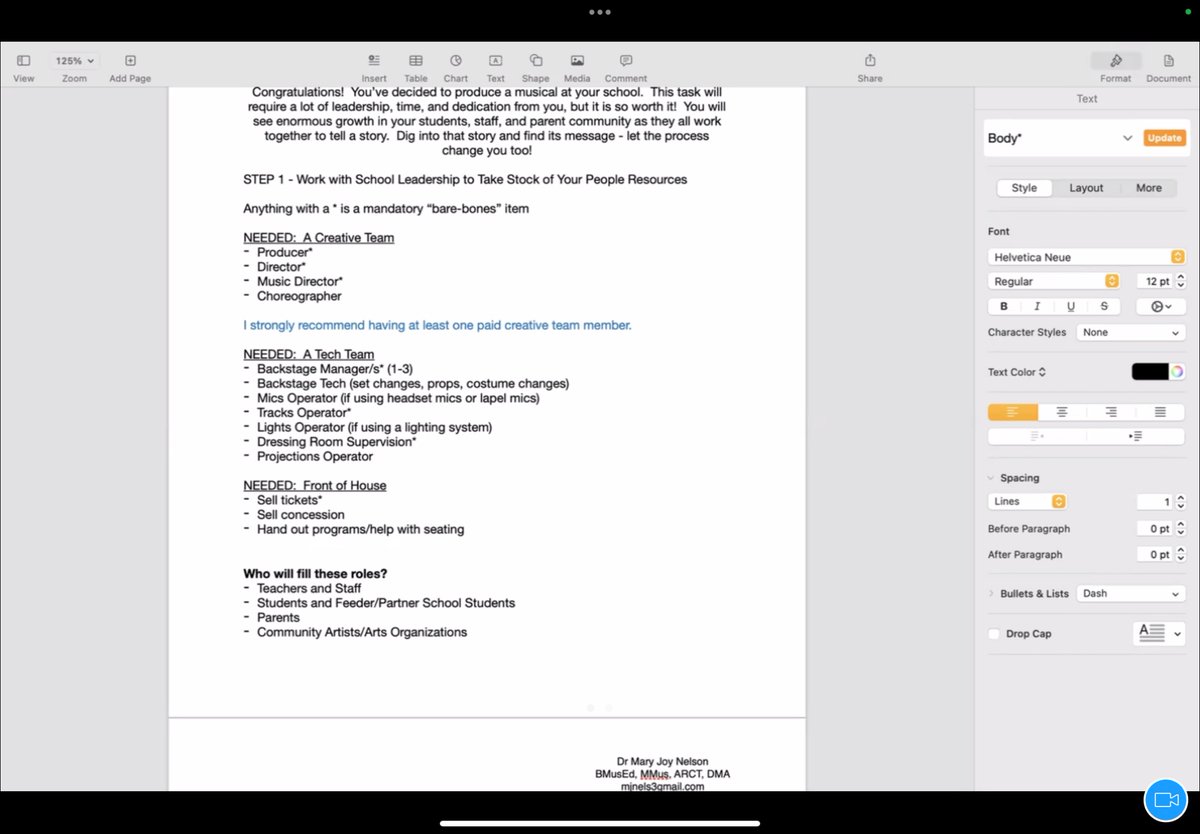Toggle the Format inspector panel
Viewport: 1200px width, 834px height.
[x=1116, y=61]
